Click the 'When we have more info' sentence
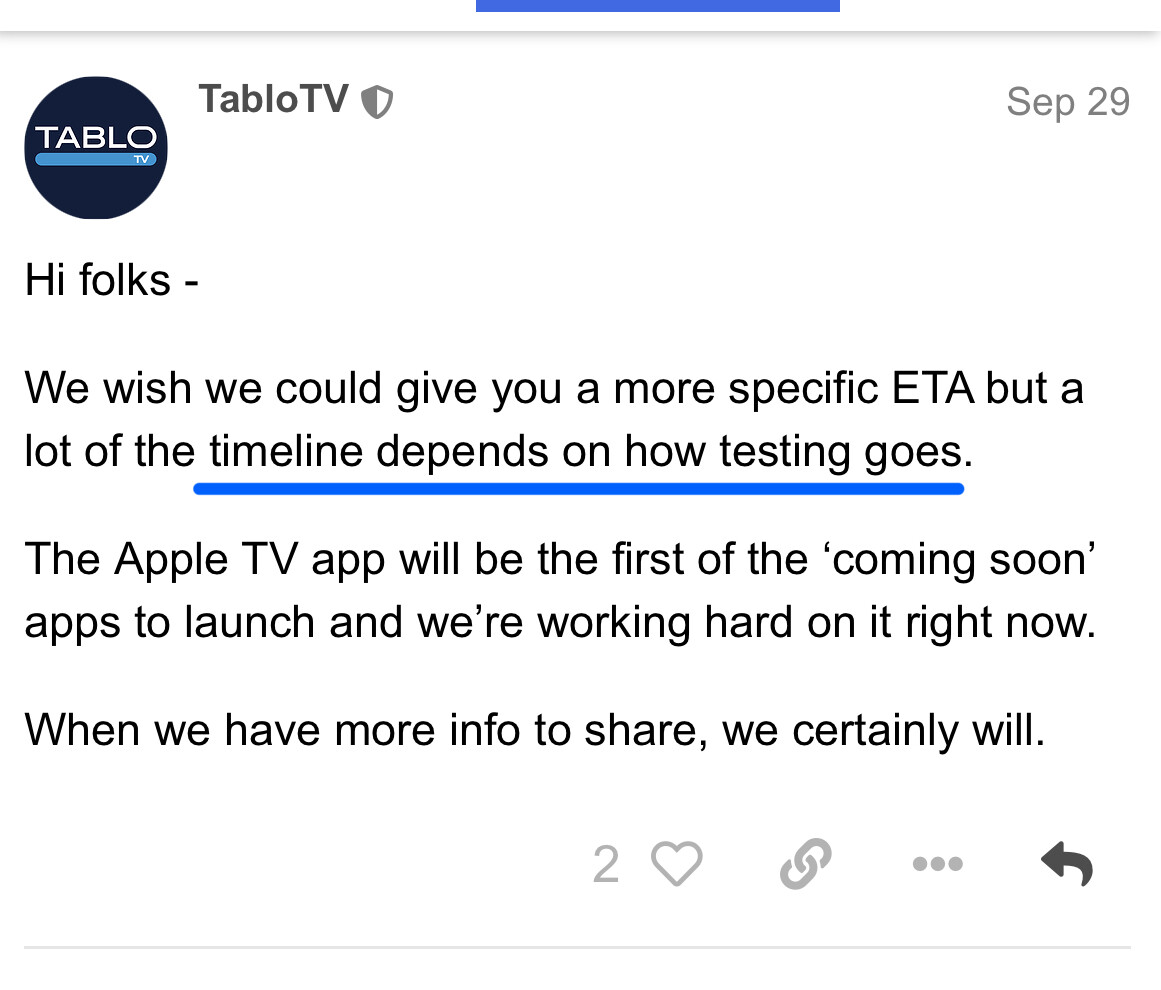This screenshot has height=990, width=1161. 535,730
